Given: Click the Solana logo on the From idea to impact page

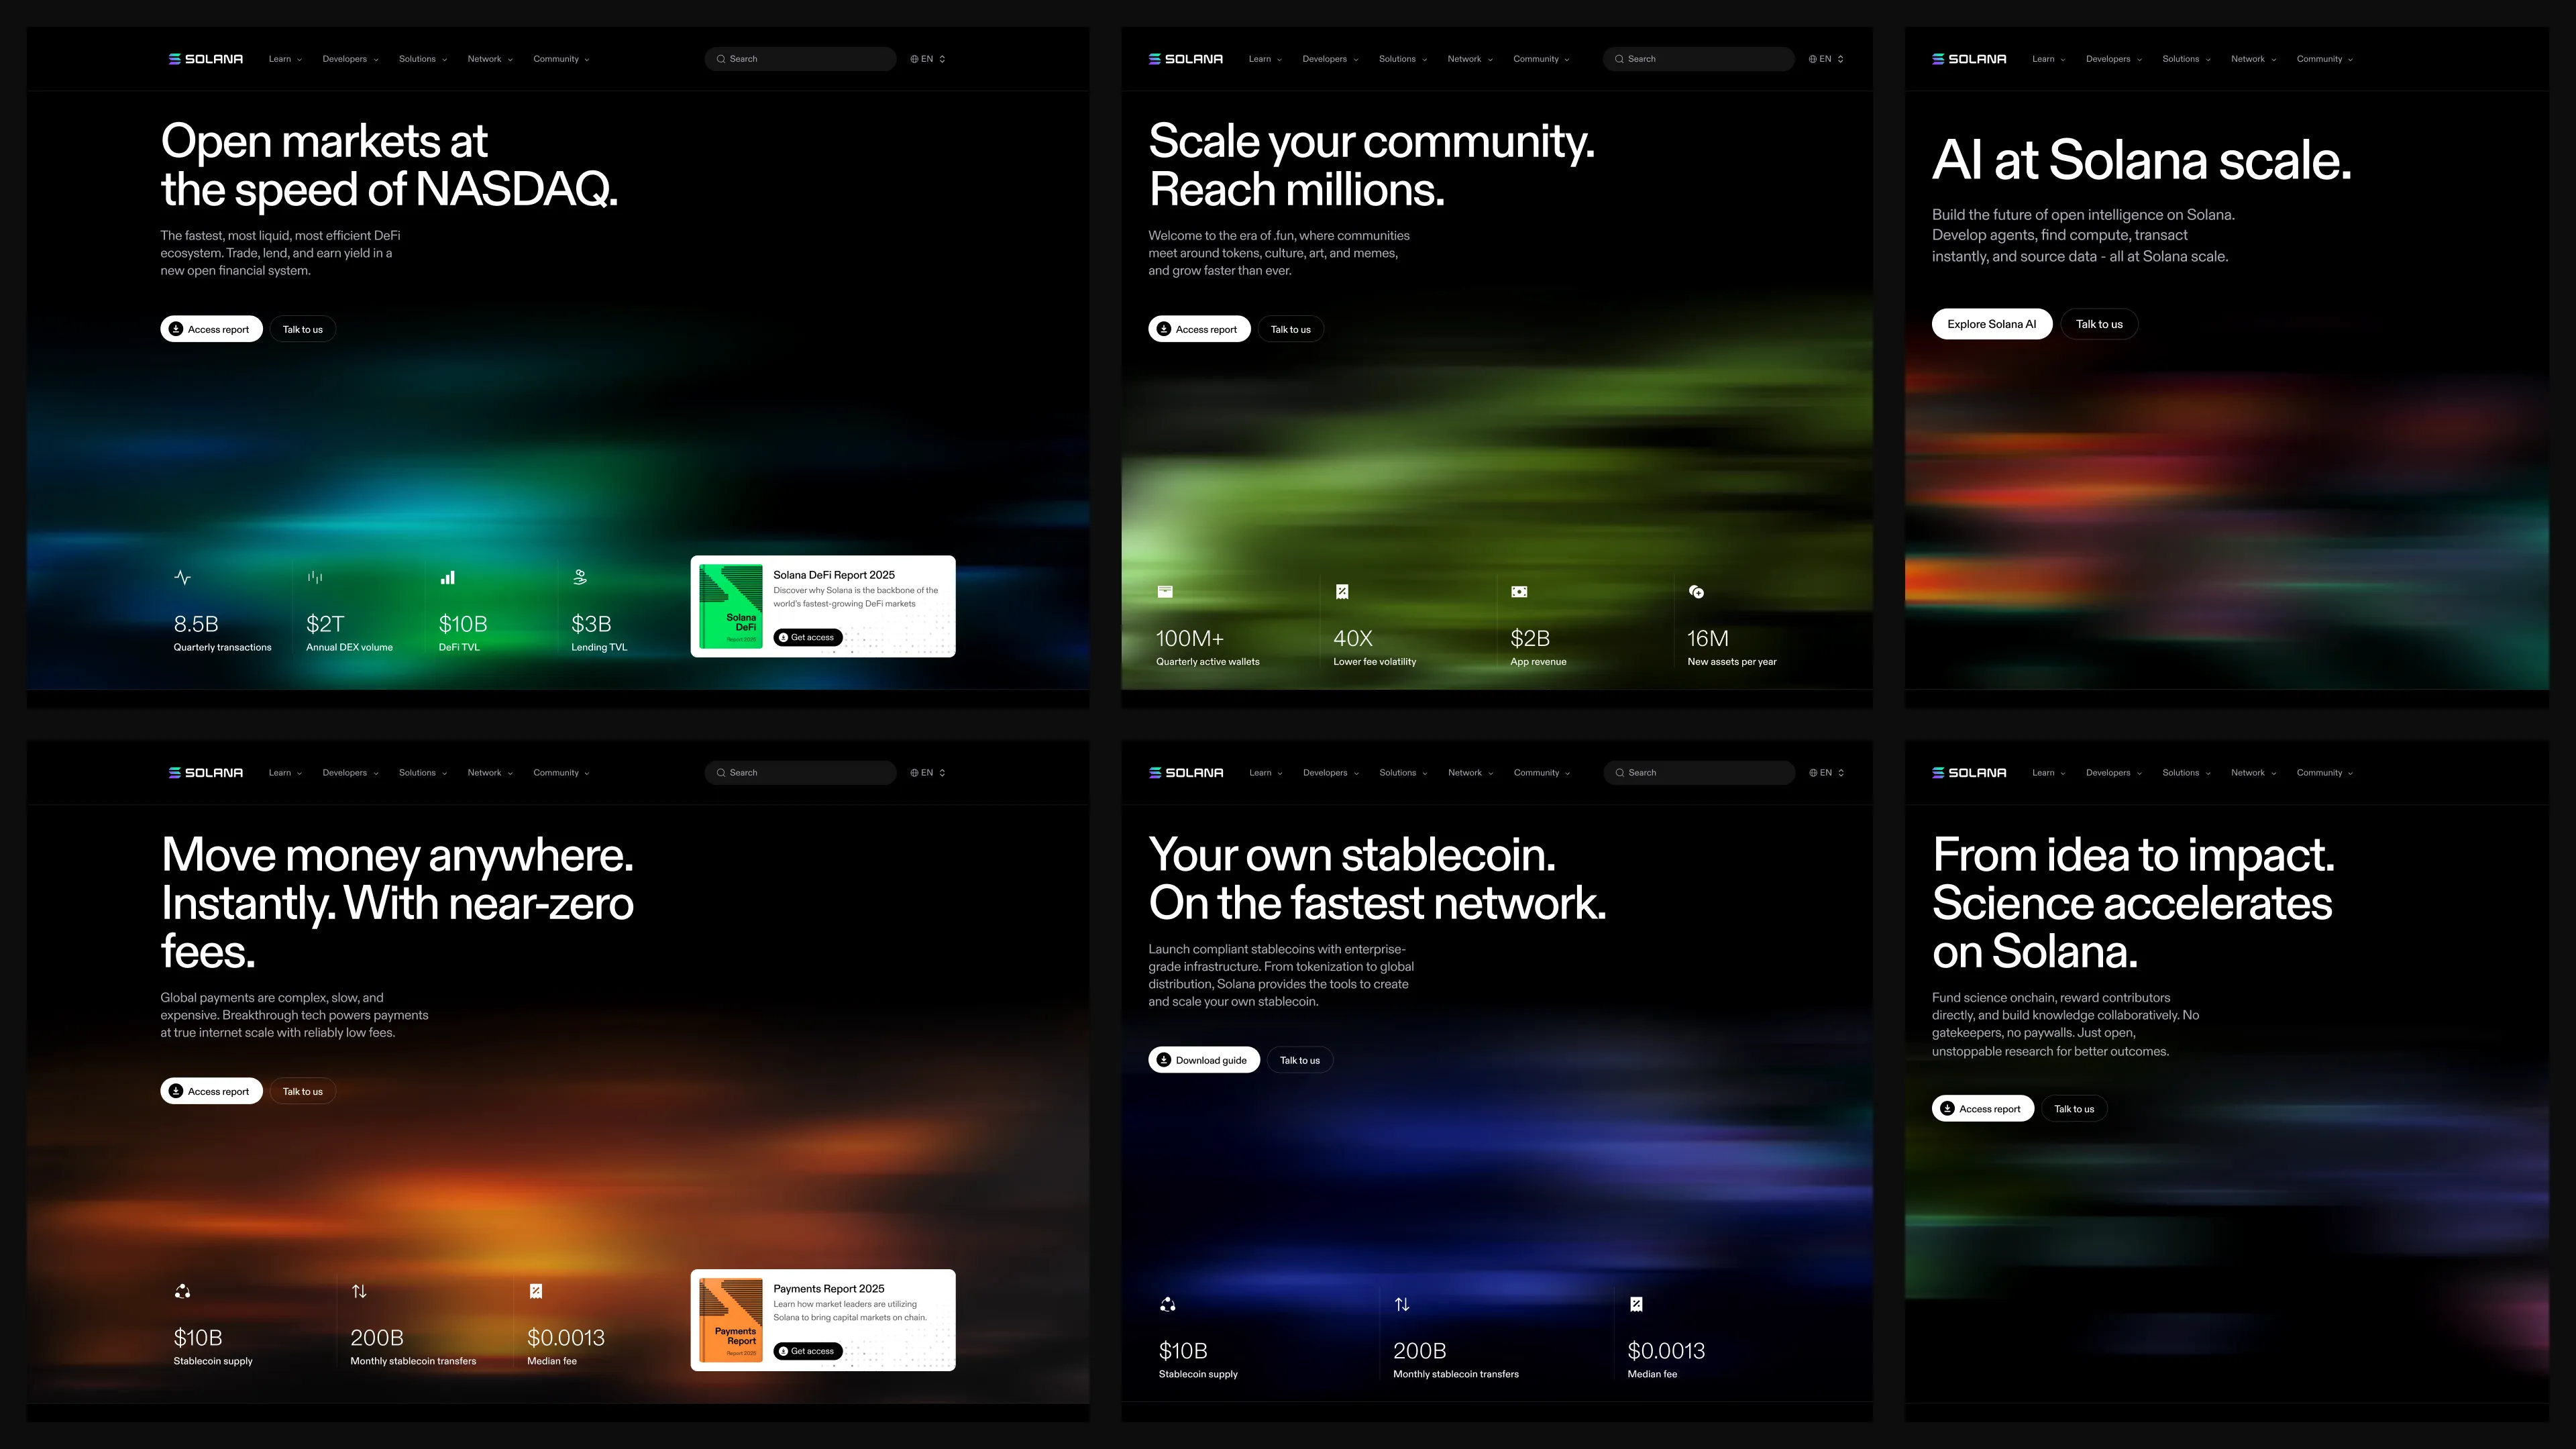Looking at the screenshot, I should [x=1969, y=773].
